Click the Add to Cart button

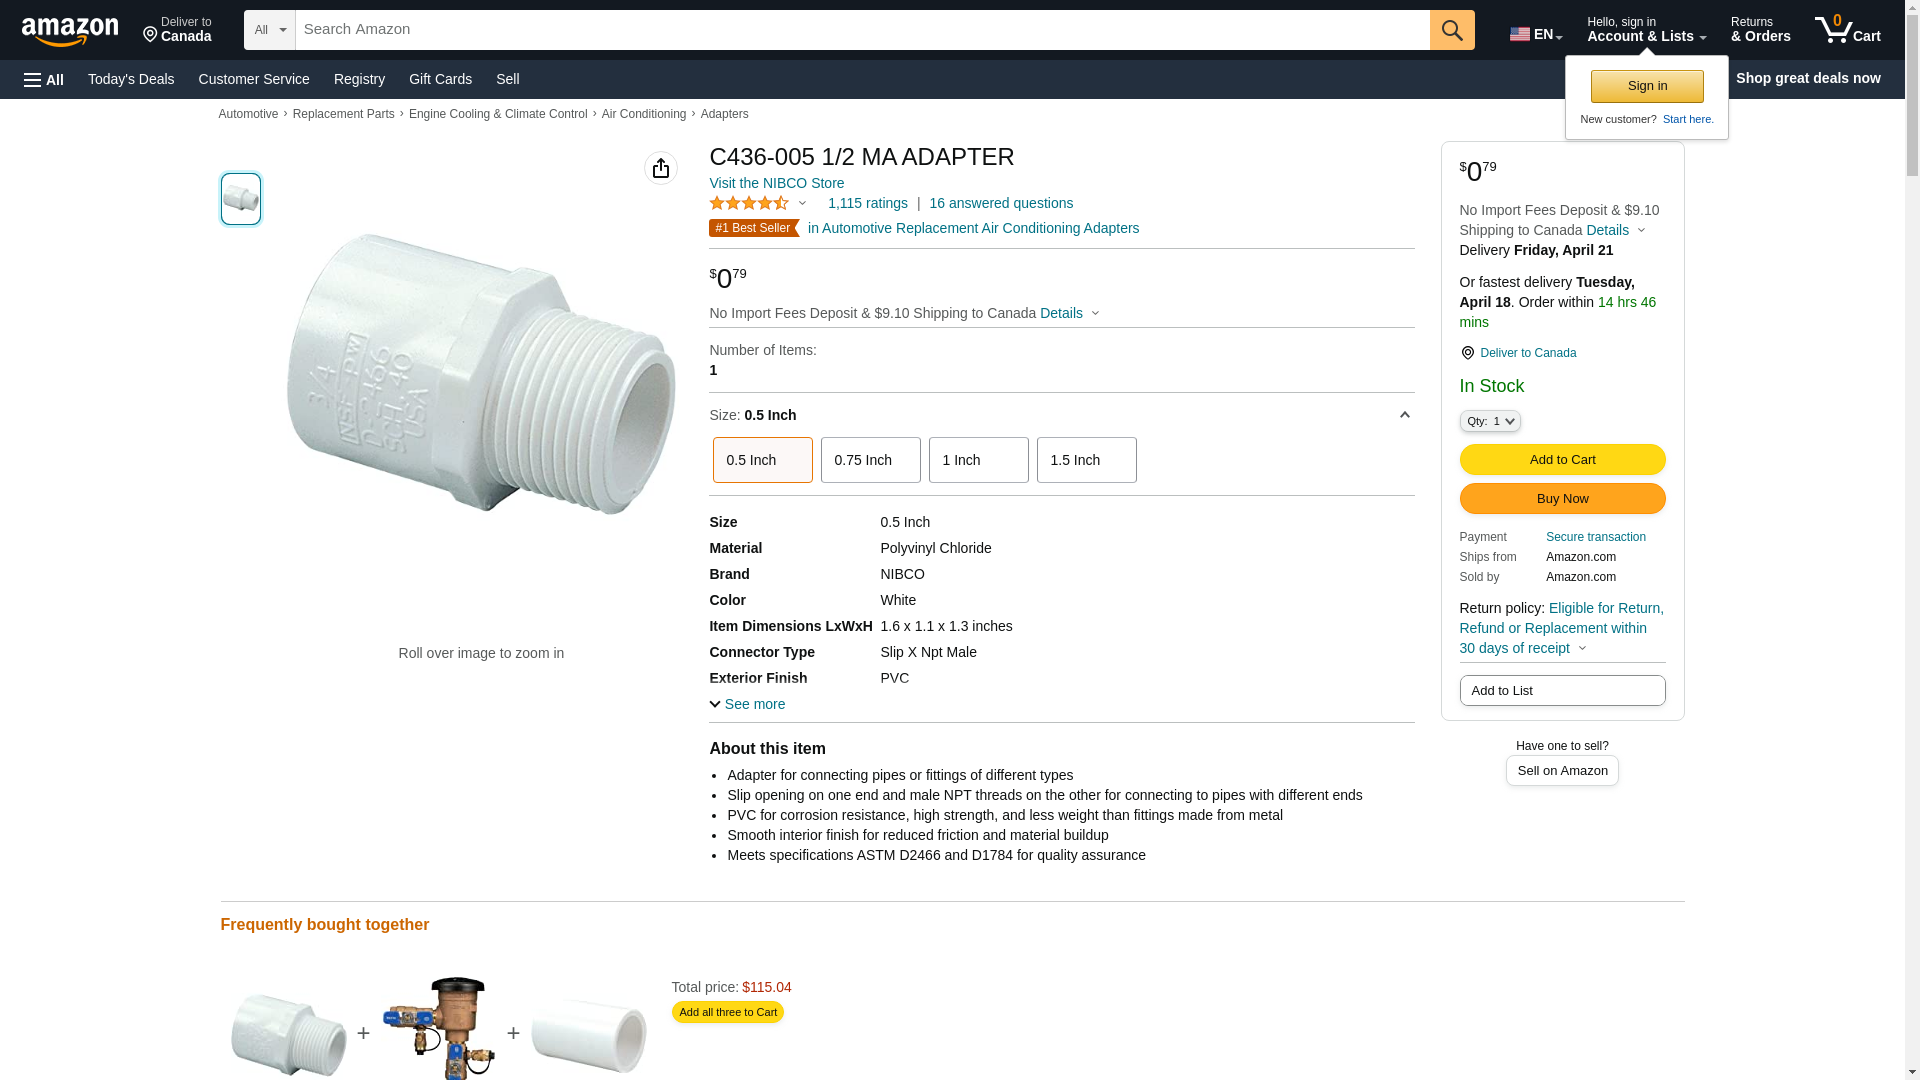click(1562, 459)
